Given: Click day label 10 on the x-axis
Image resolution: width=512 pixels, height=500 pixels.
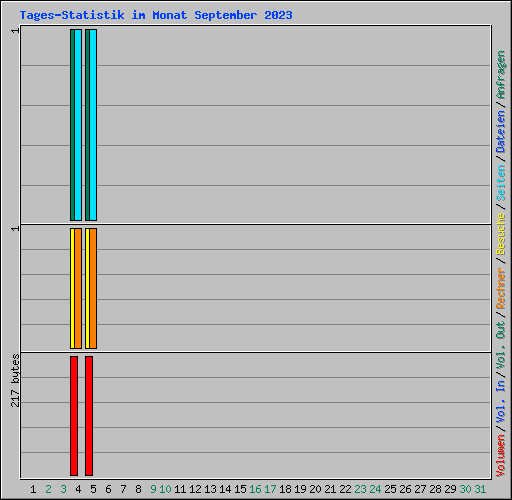Looking at the screenshot, I should coord(165,489).
